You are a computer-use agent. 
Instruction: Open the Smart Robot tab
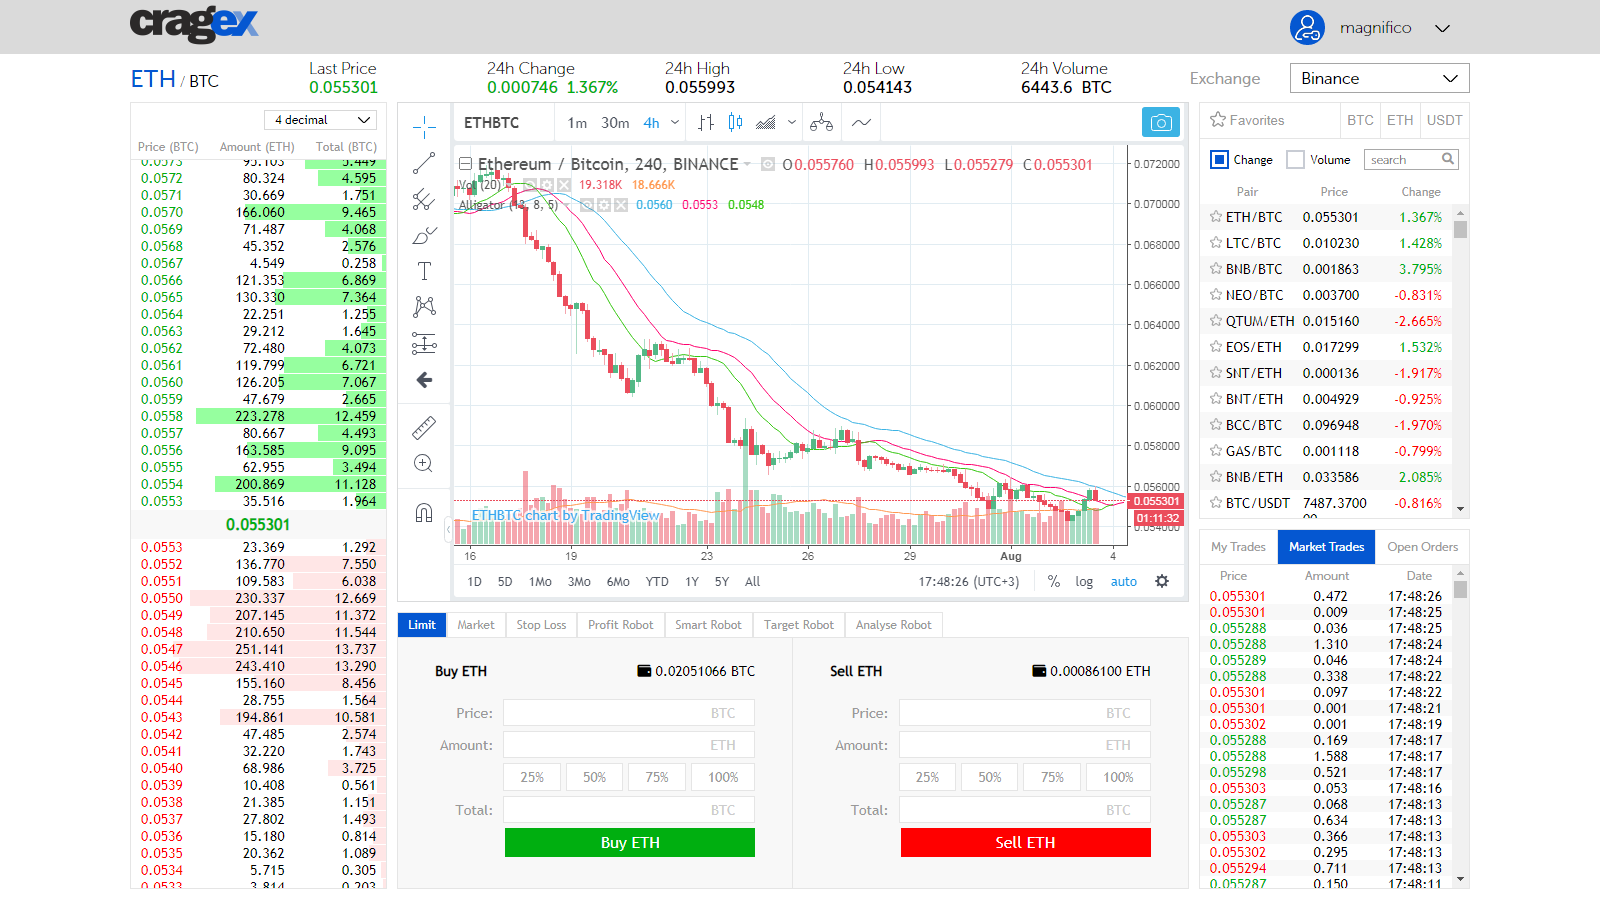coord(708,625)
